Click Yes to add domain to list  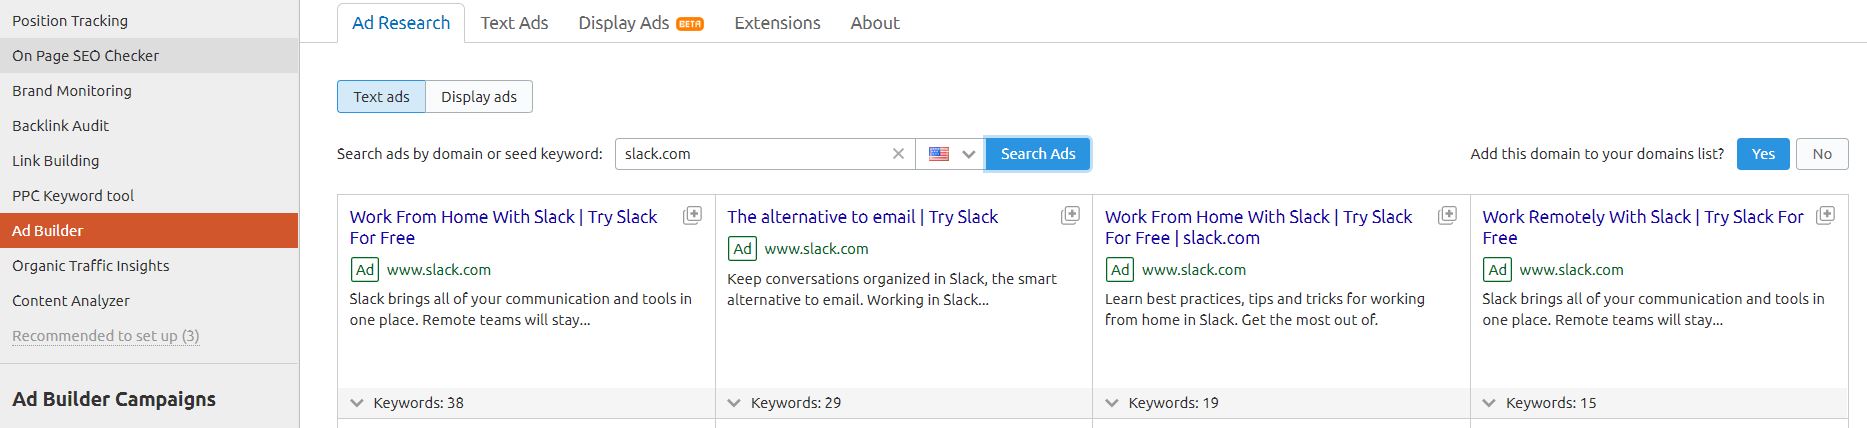pos(1763,154)
